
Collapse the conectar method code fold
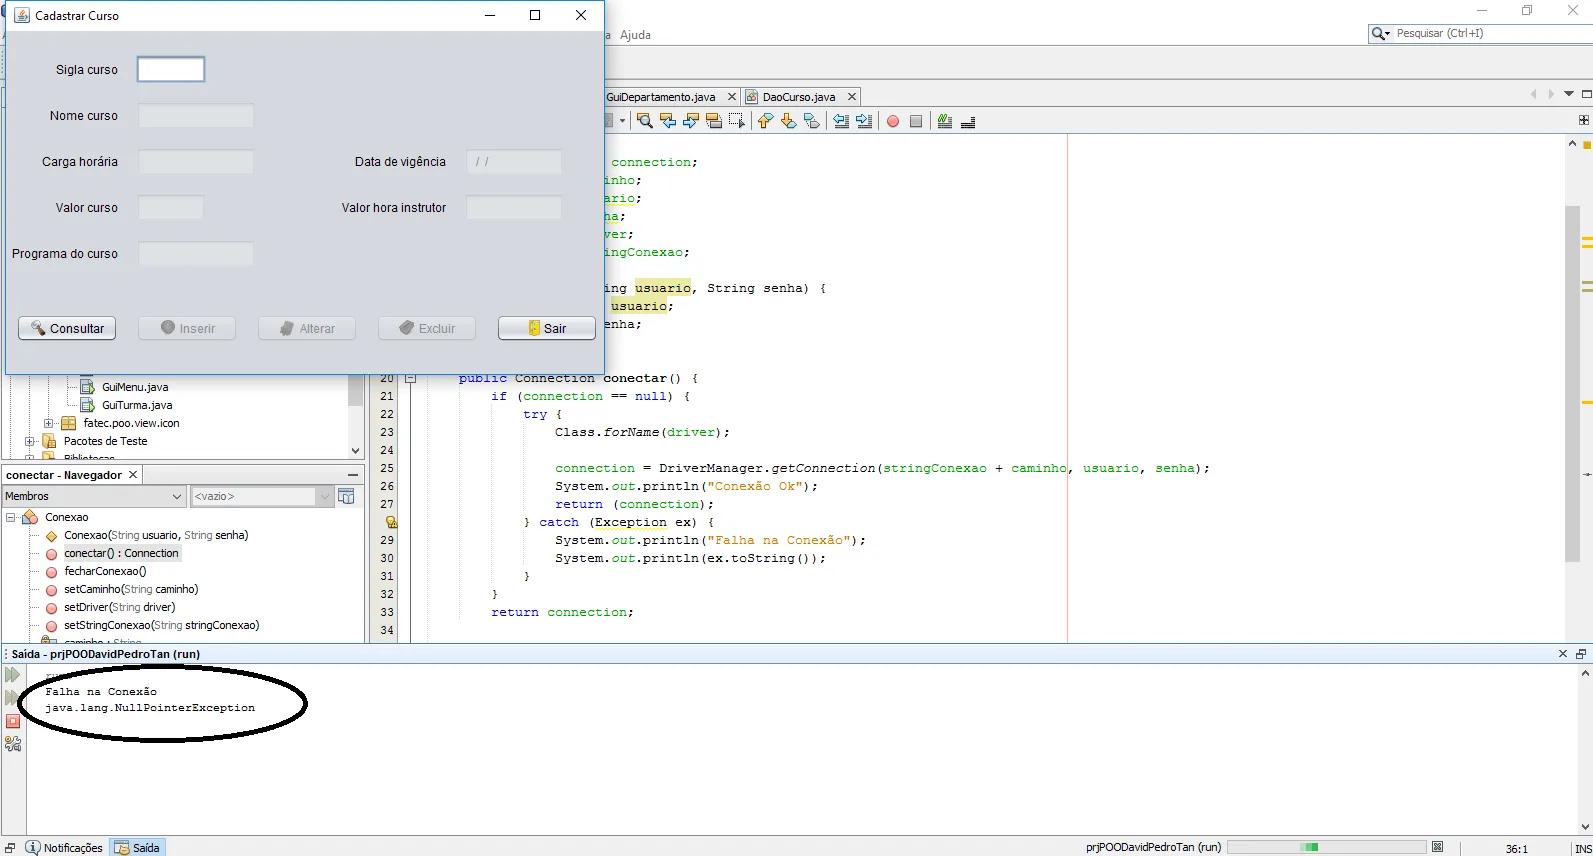[410, 379]
